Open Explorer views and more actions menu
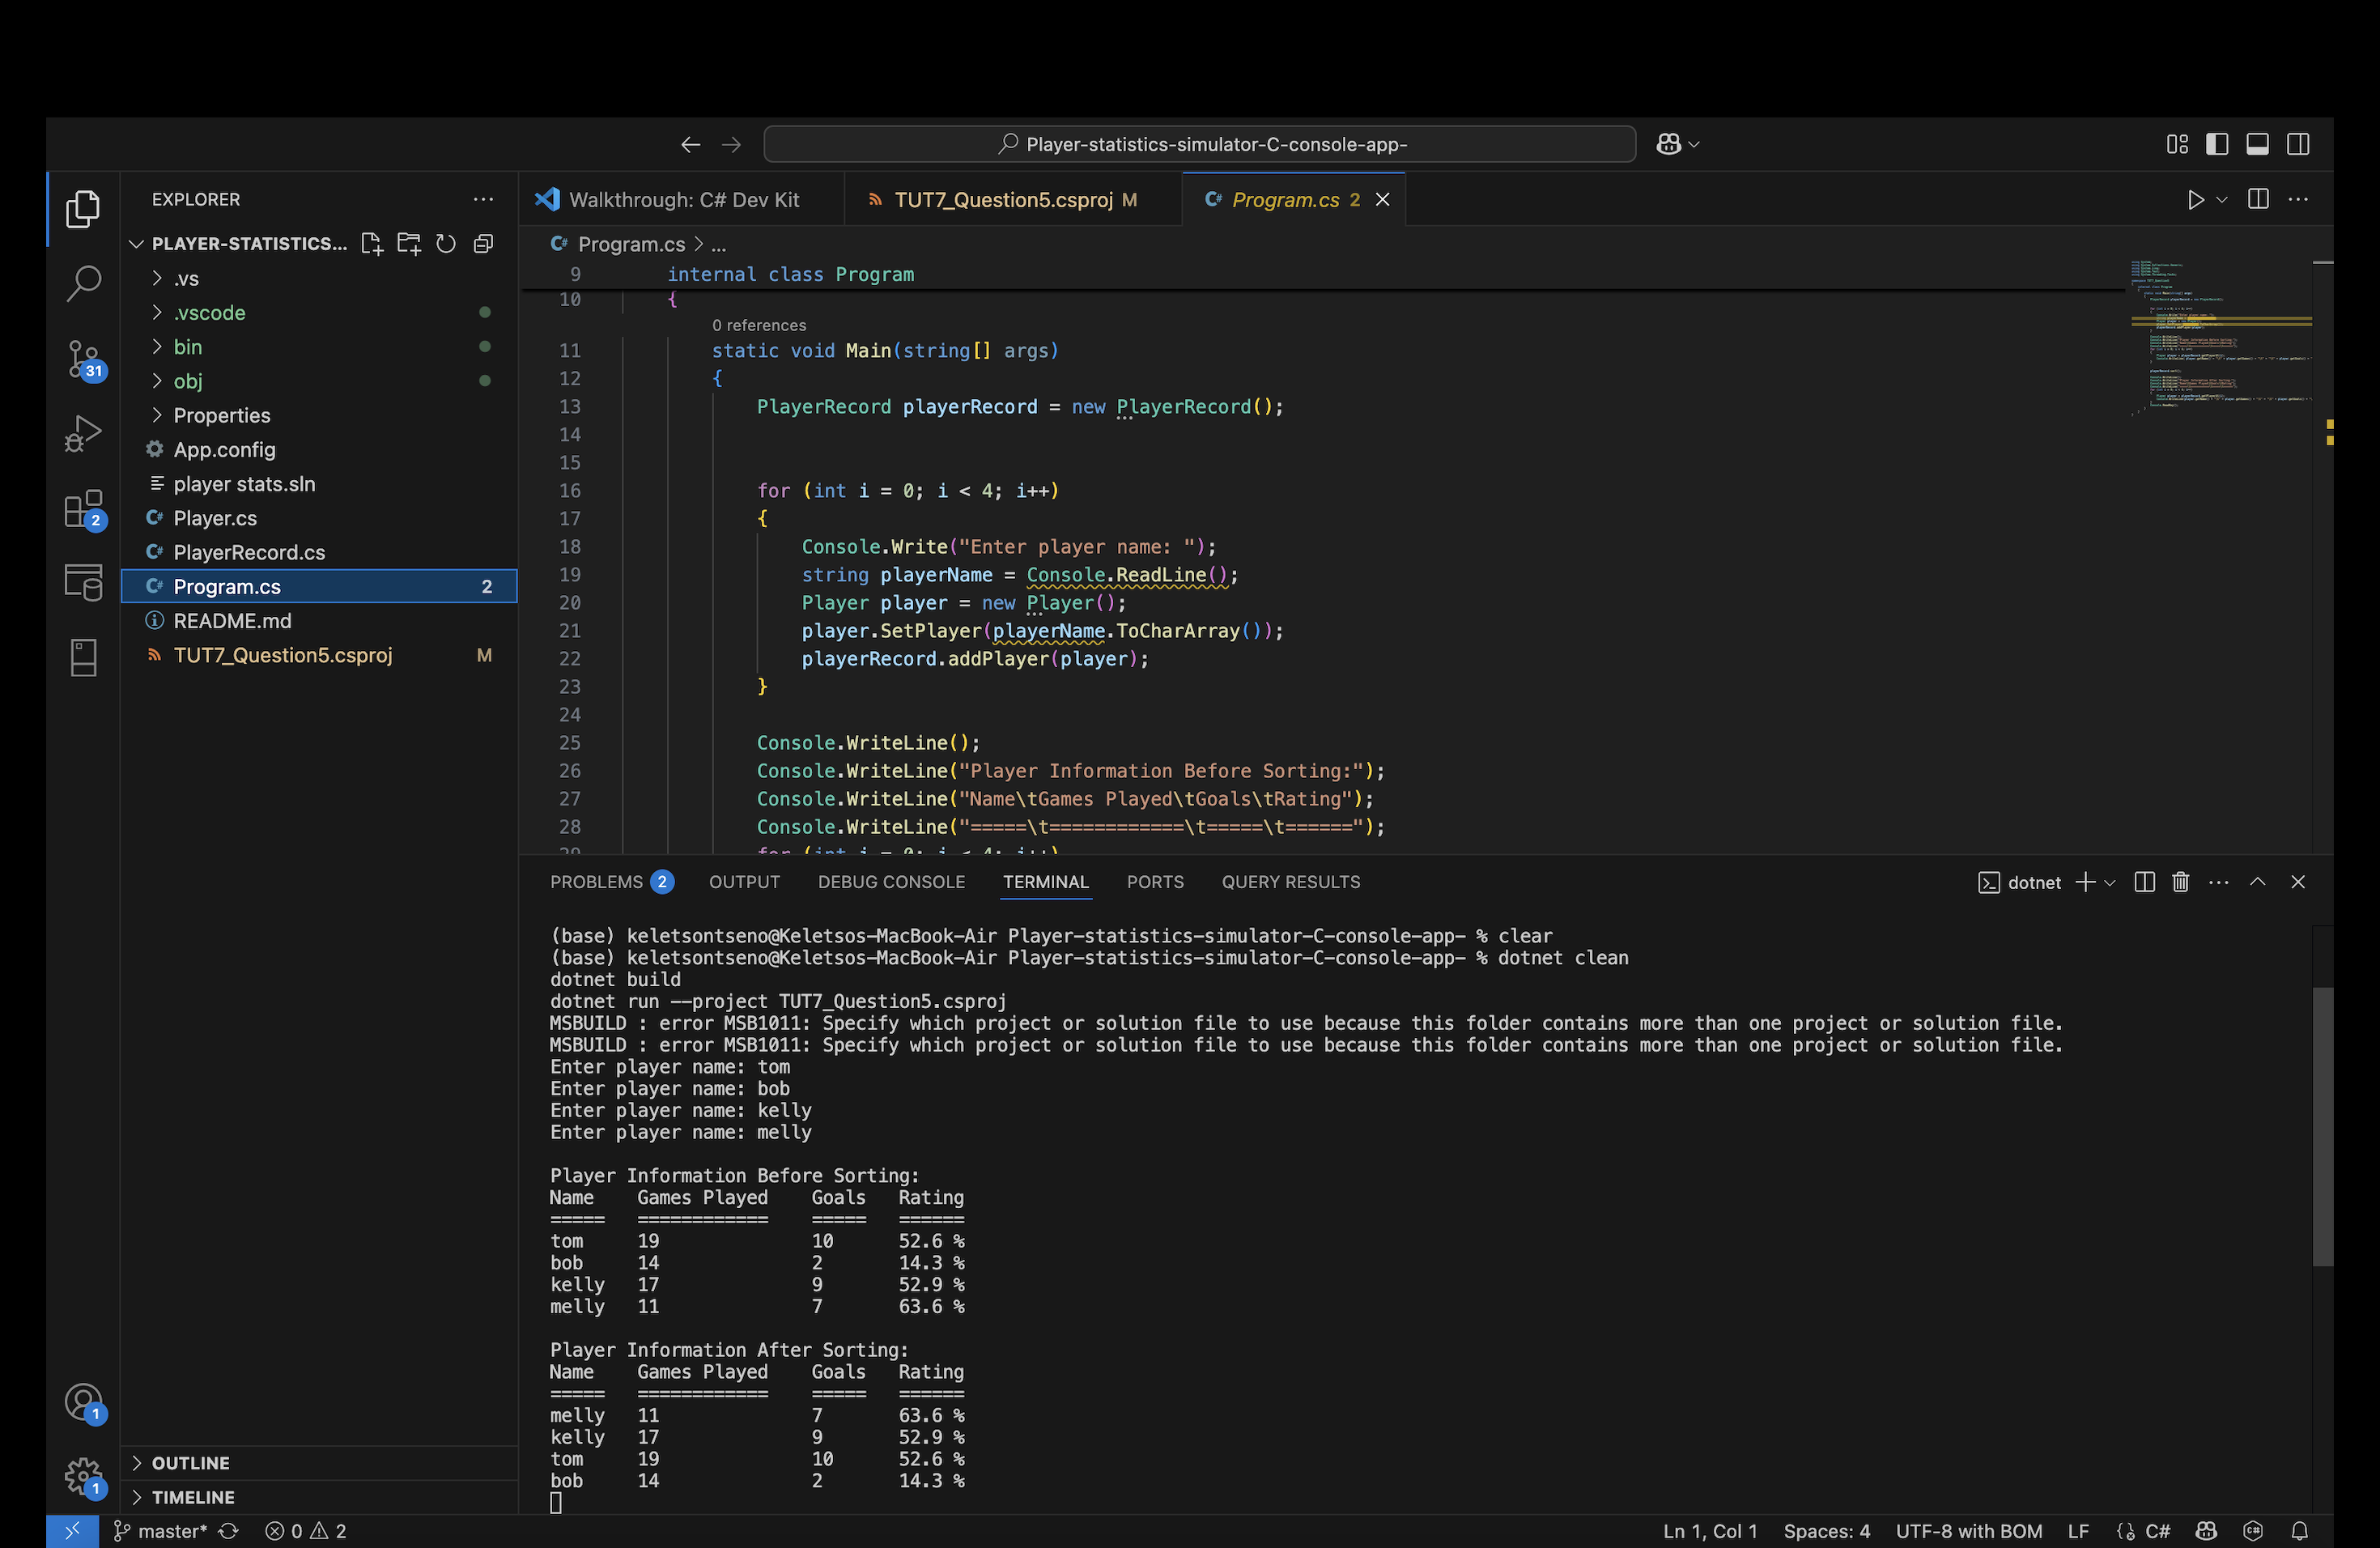Viewport: 2380px width, 1548px height. coord(483,199)
